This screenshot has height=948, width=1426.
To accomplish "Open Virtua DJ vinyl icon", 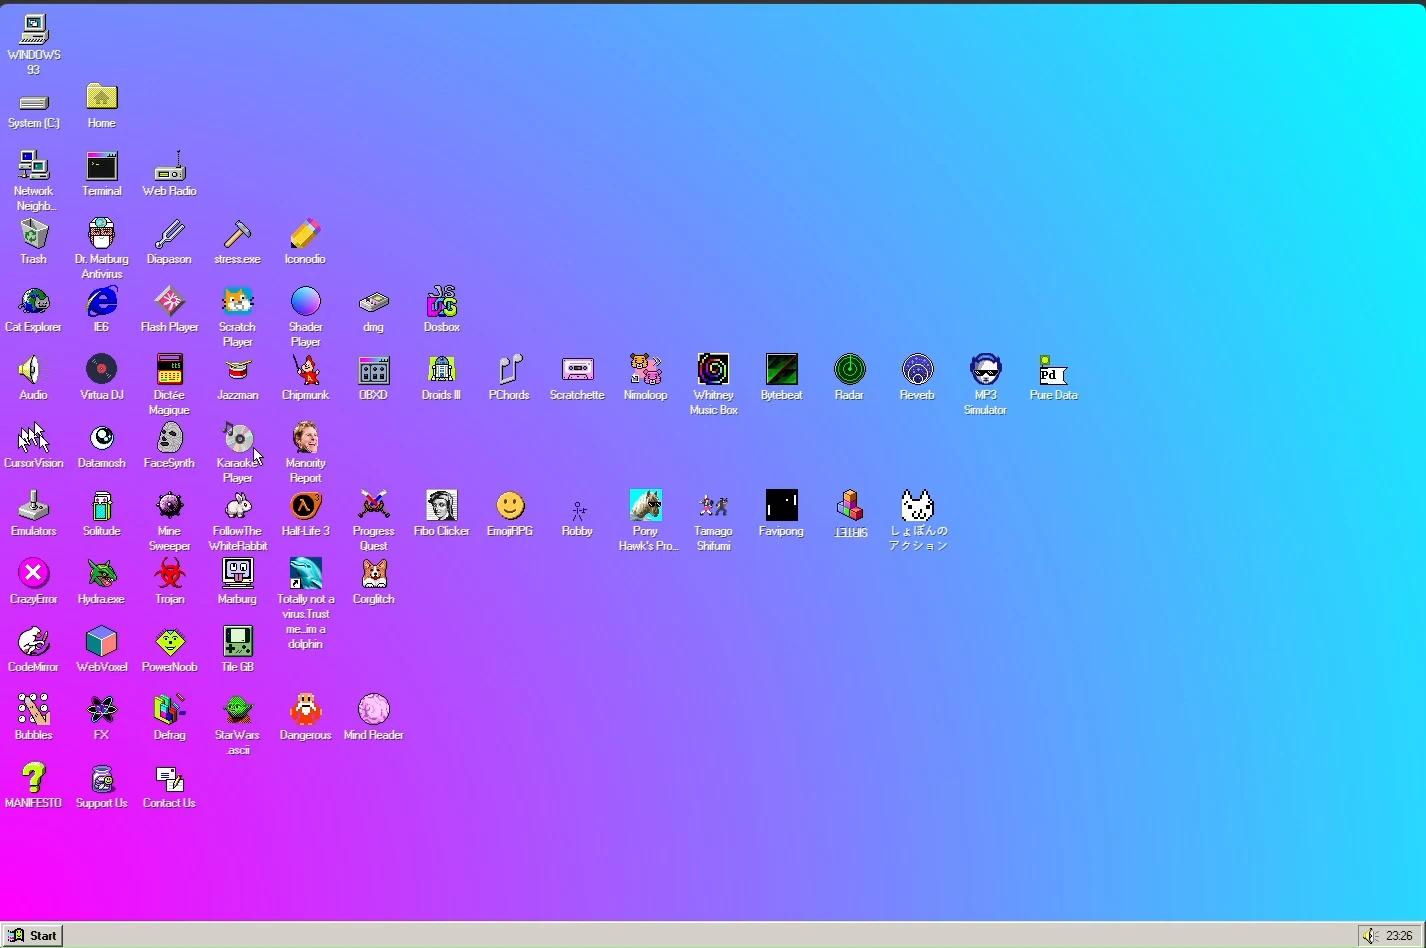I will [101, 370].
